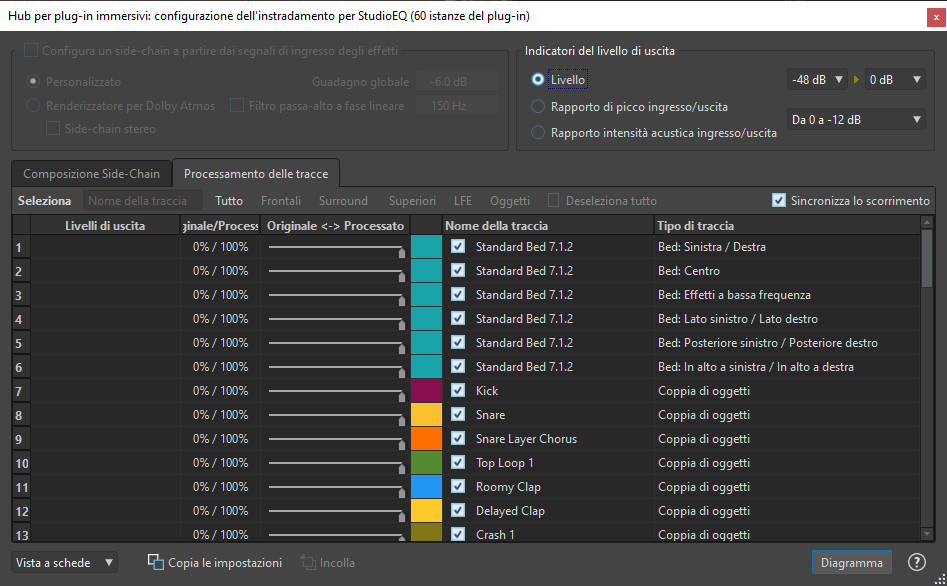
Task: Uncheck the Roomy Clap track checkbox
Action: click(x=458, y=487)
